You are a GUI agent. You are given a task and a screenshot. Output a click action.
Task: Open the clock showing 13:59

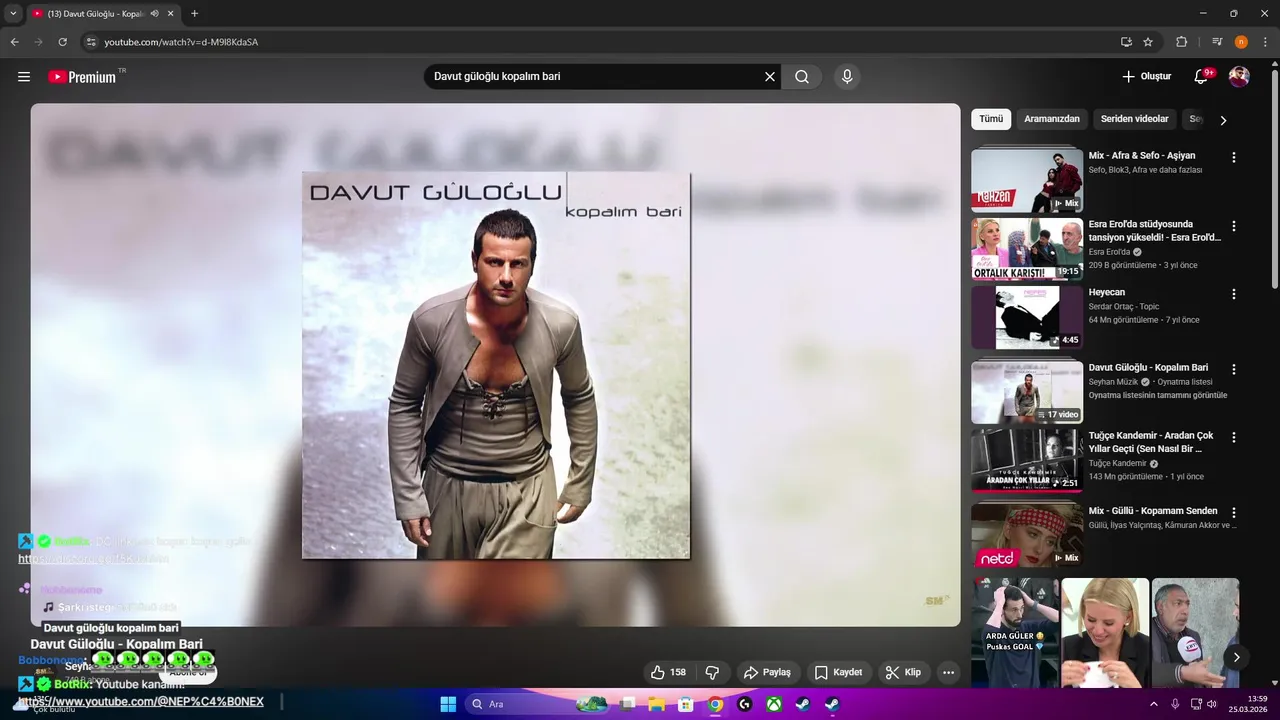[1248, 704]
